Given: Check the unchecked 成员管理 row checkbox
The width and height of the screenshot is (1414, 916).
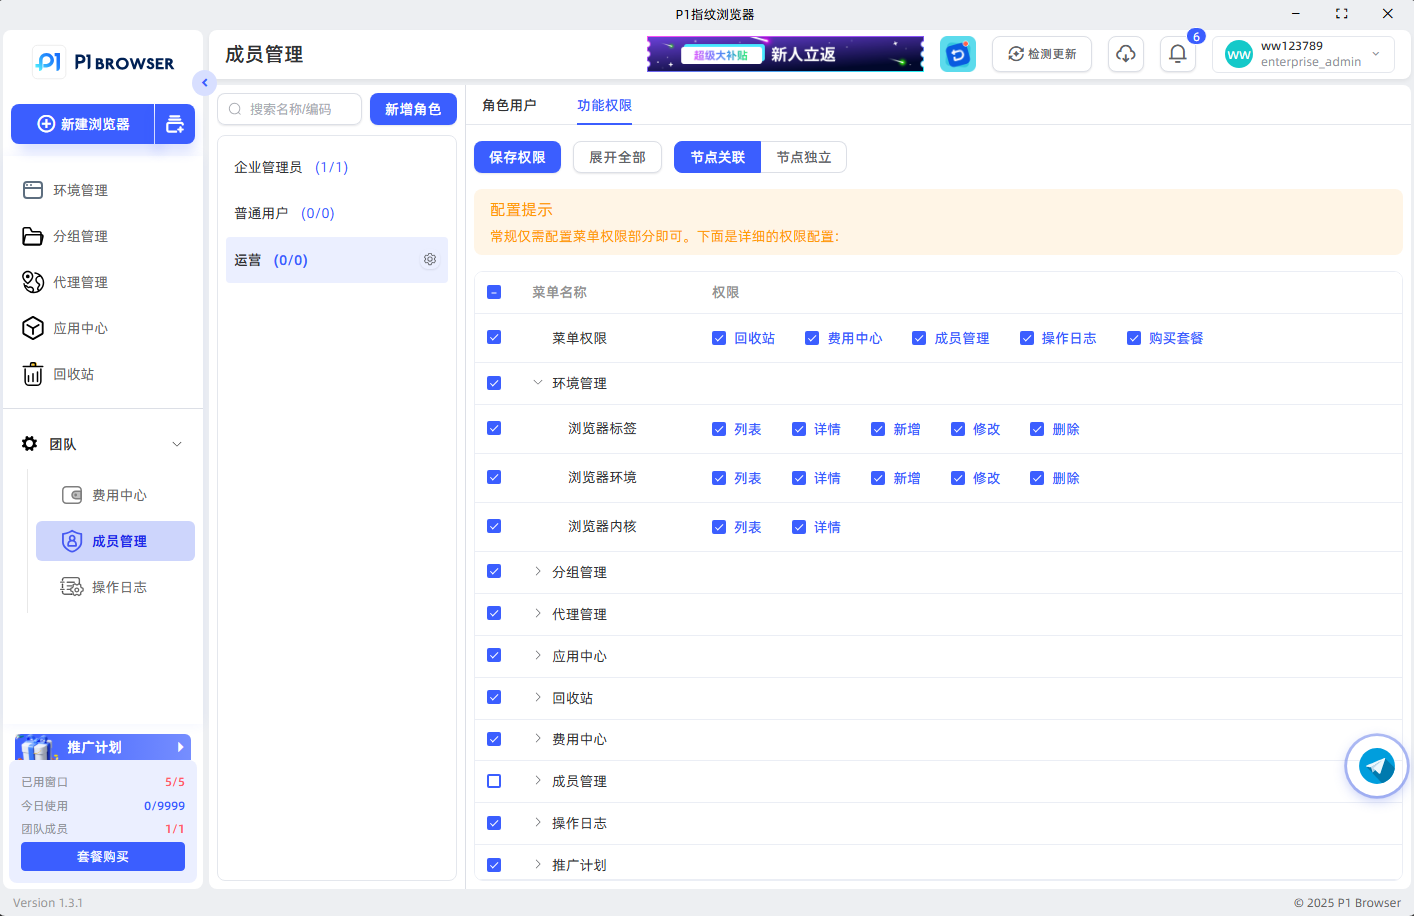Looking at the screenshot, I should pyautogui.click(x=494, y=781).
